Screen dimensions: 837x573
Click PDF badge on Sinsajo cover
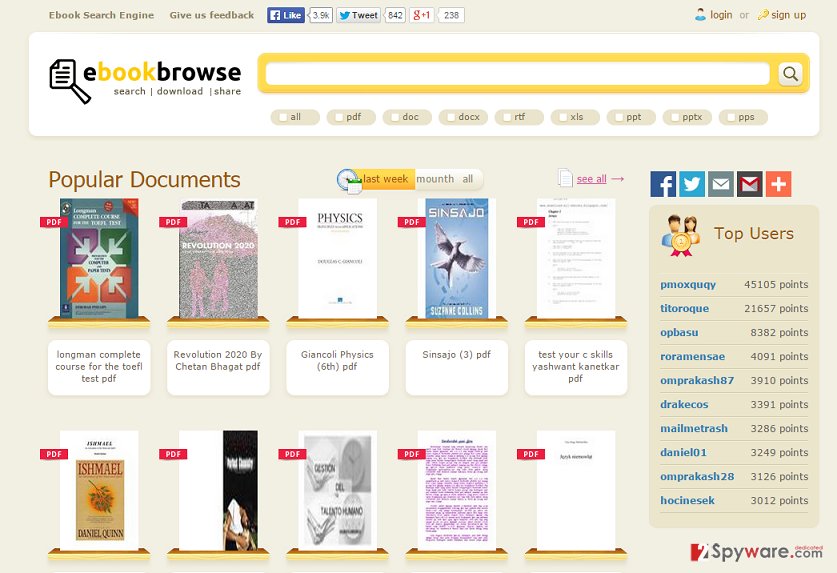[412, 222]
